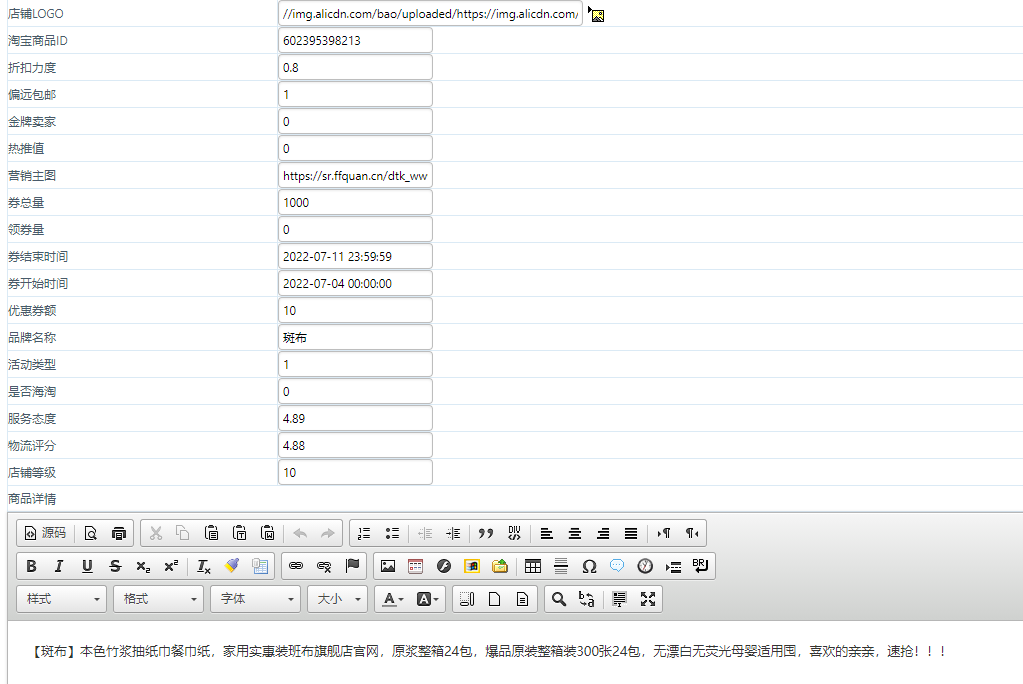Click the 淘宝商品ID input field
1023x684 pixels.
coord(355,40)
